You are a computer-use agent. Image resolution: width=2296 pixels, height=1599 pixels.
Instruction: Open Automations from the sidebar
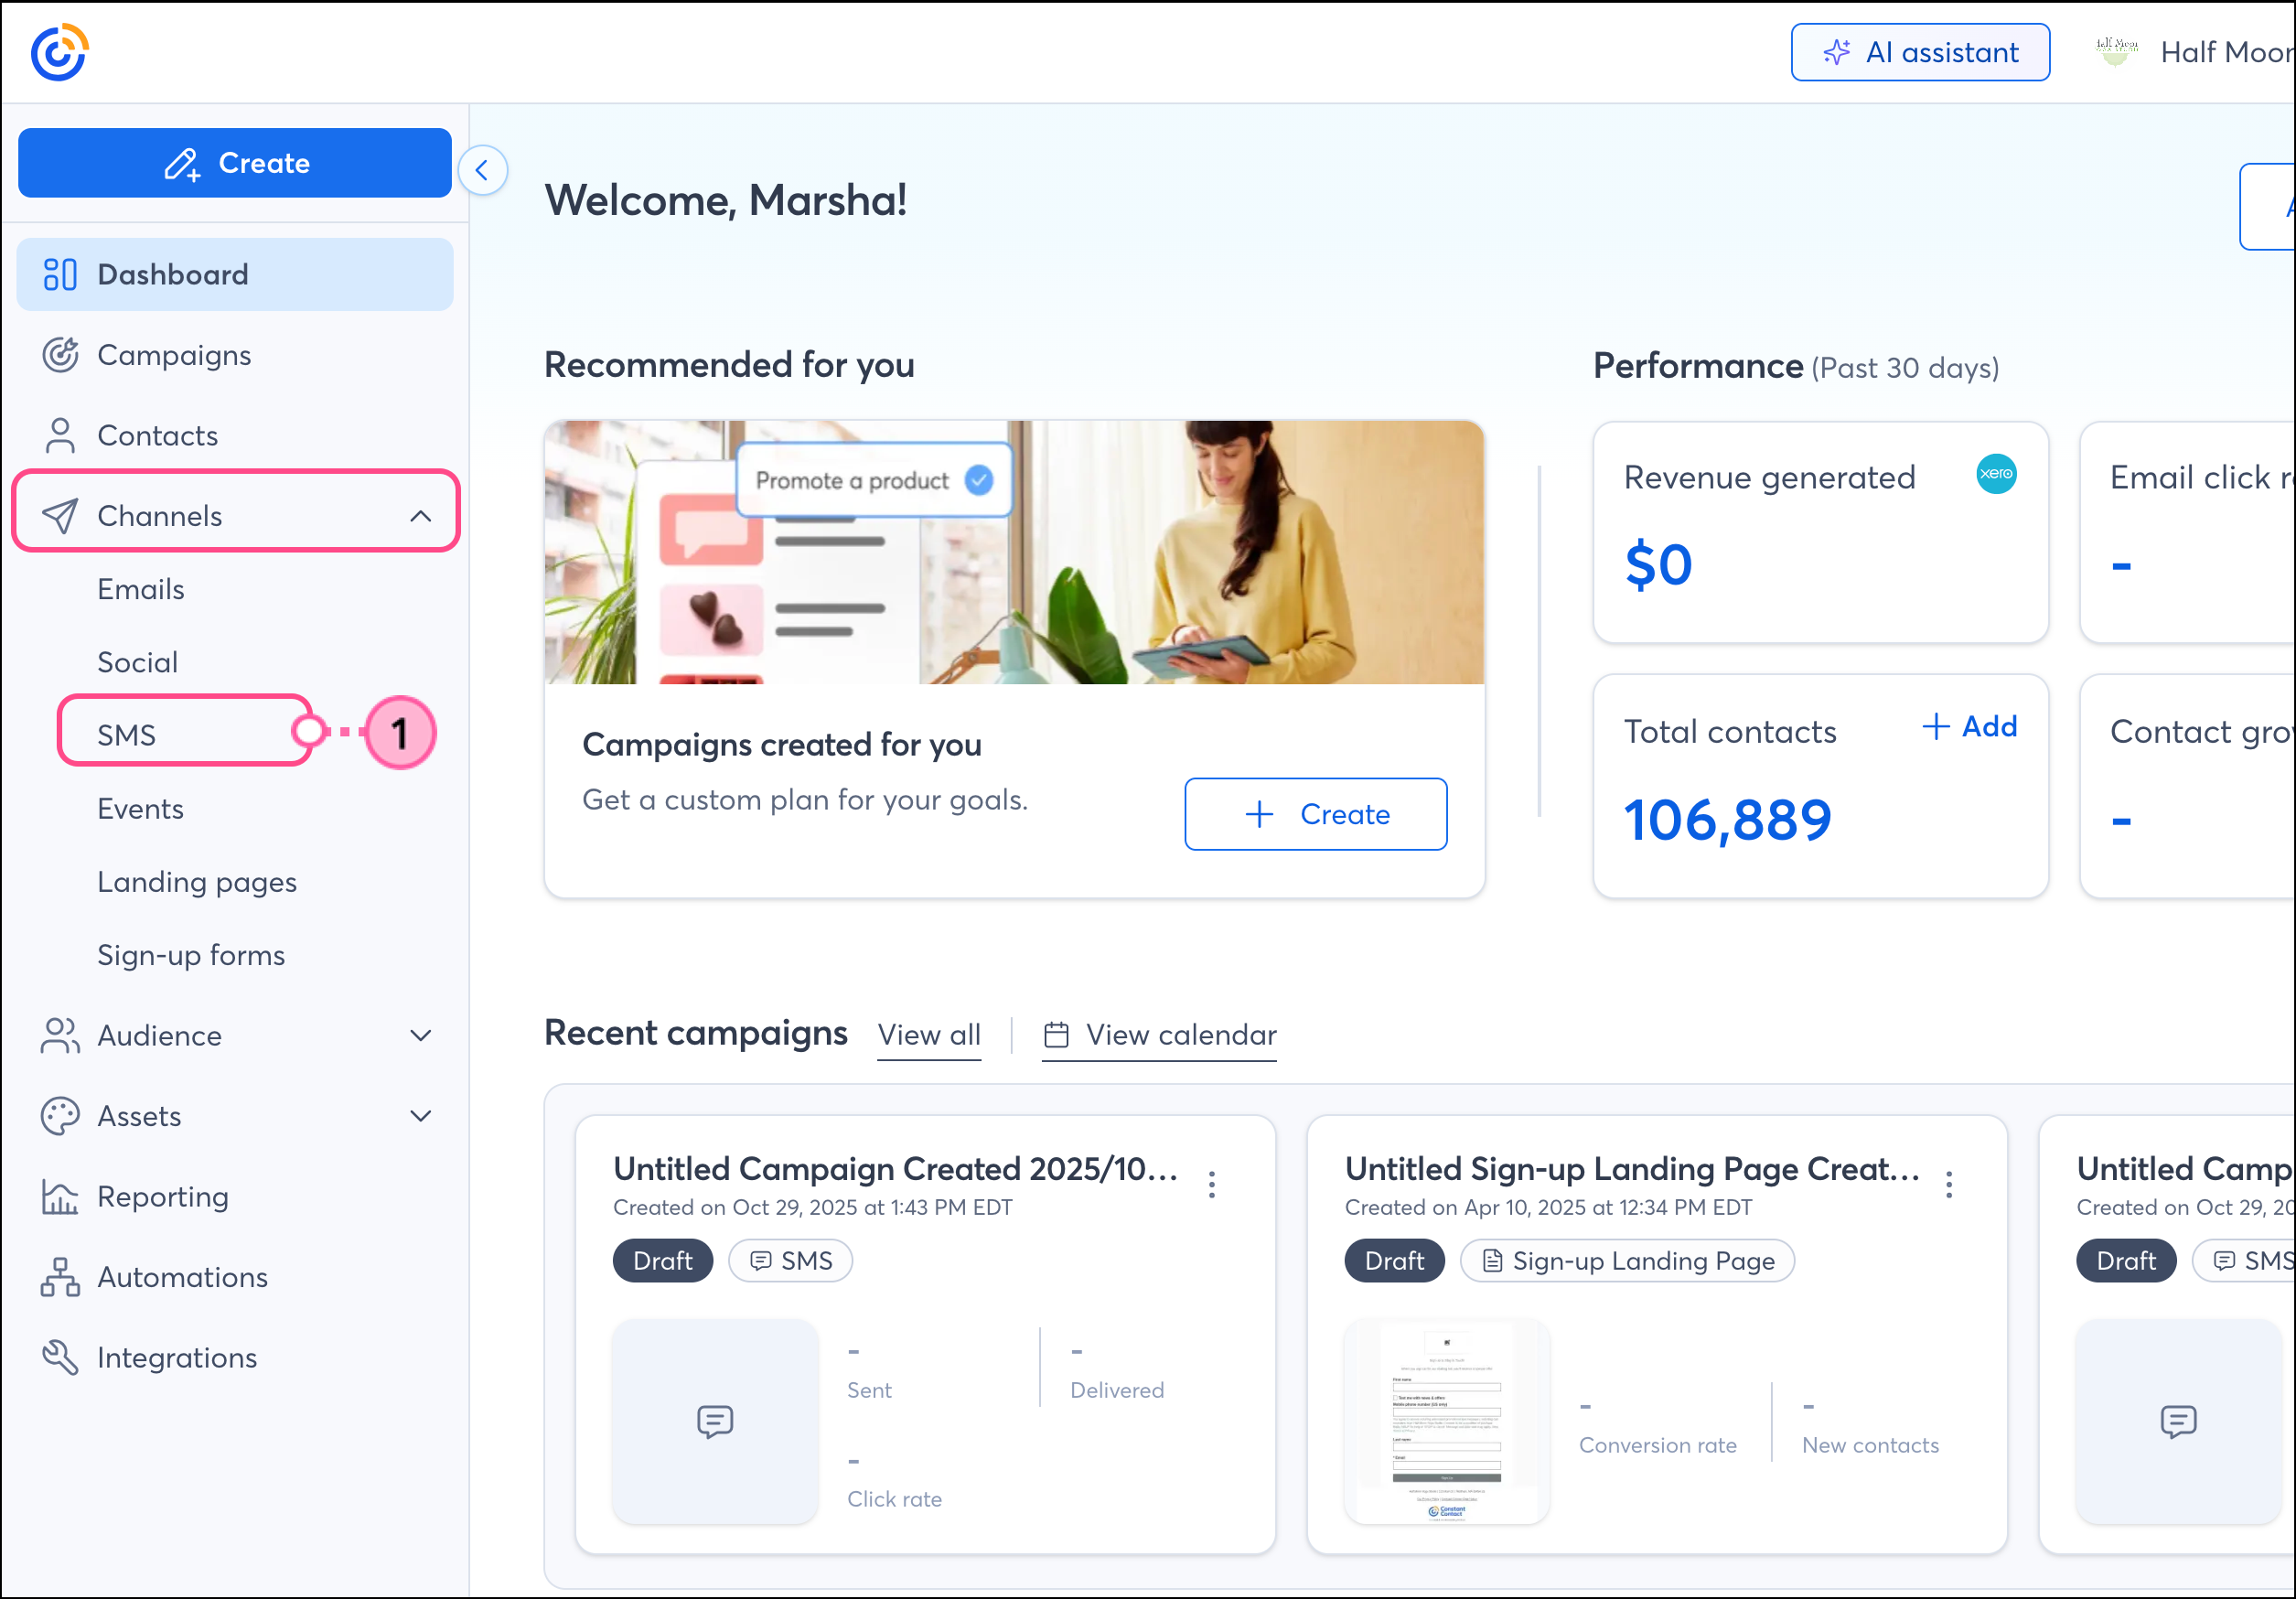click(182, 1277)
